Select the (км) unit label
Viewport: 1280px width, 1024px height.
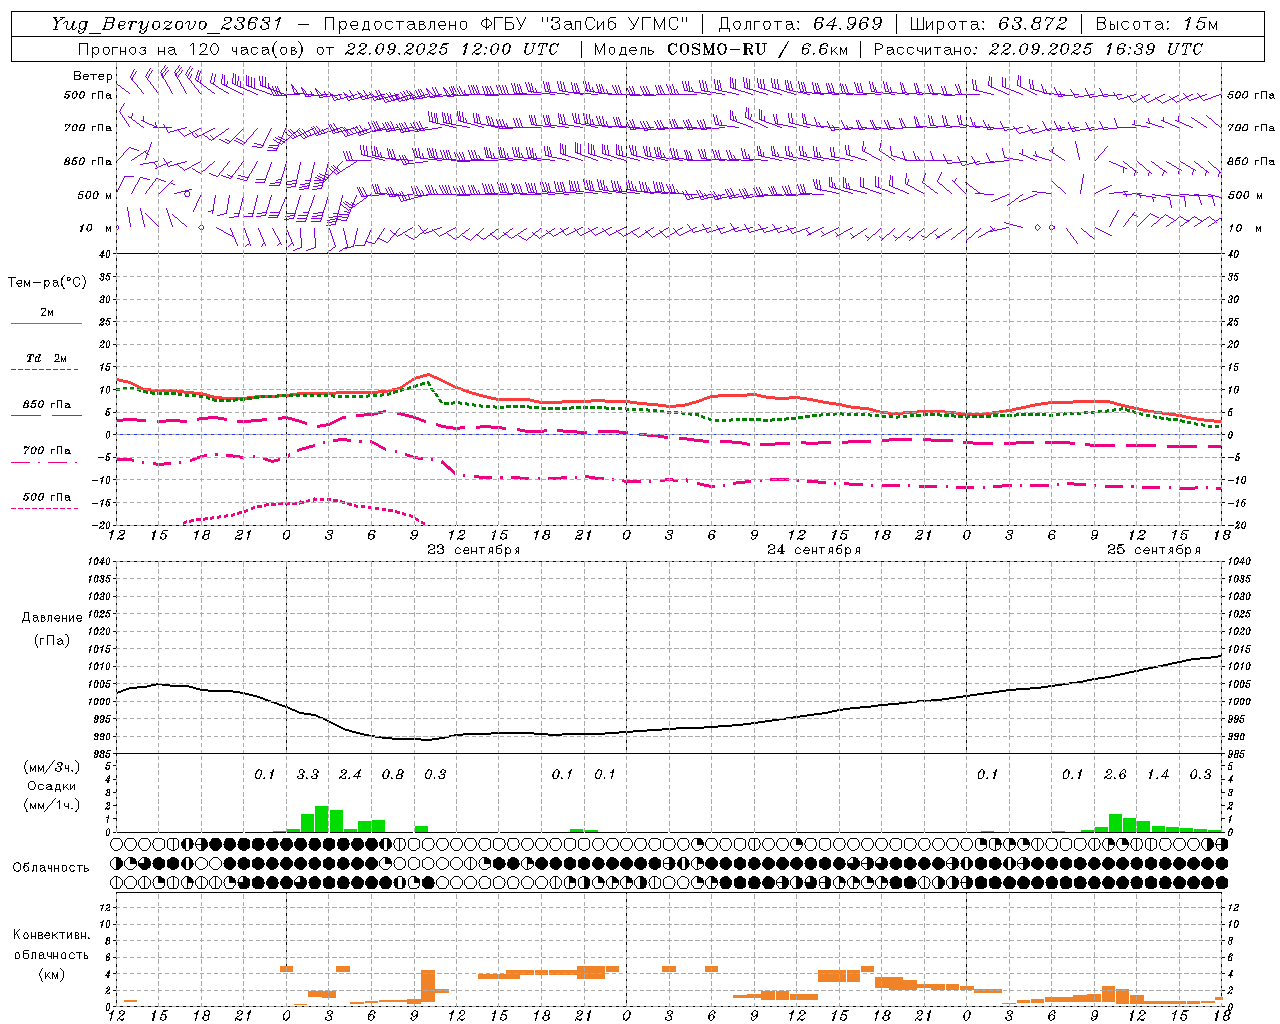(51, 974)
